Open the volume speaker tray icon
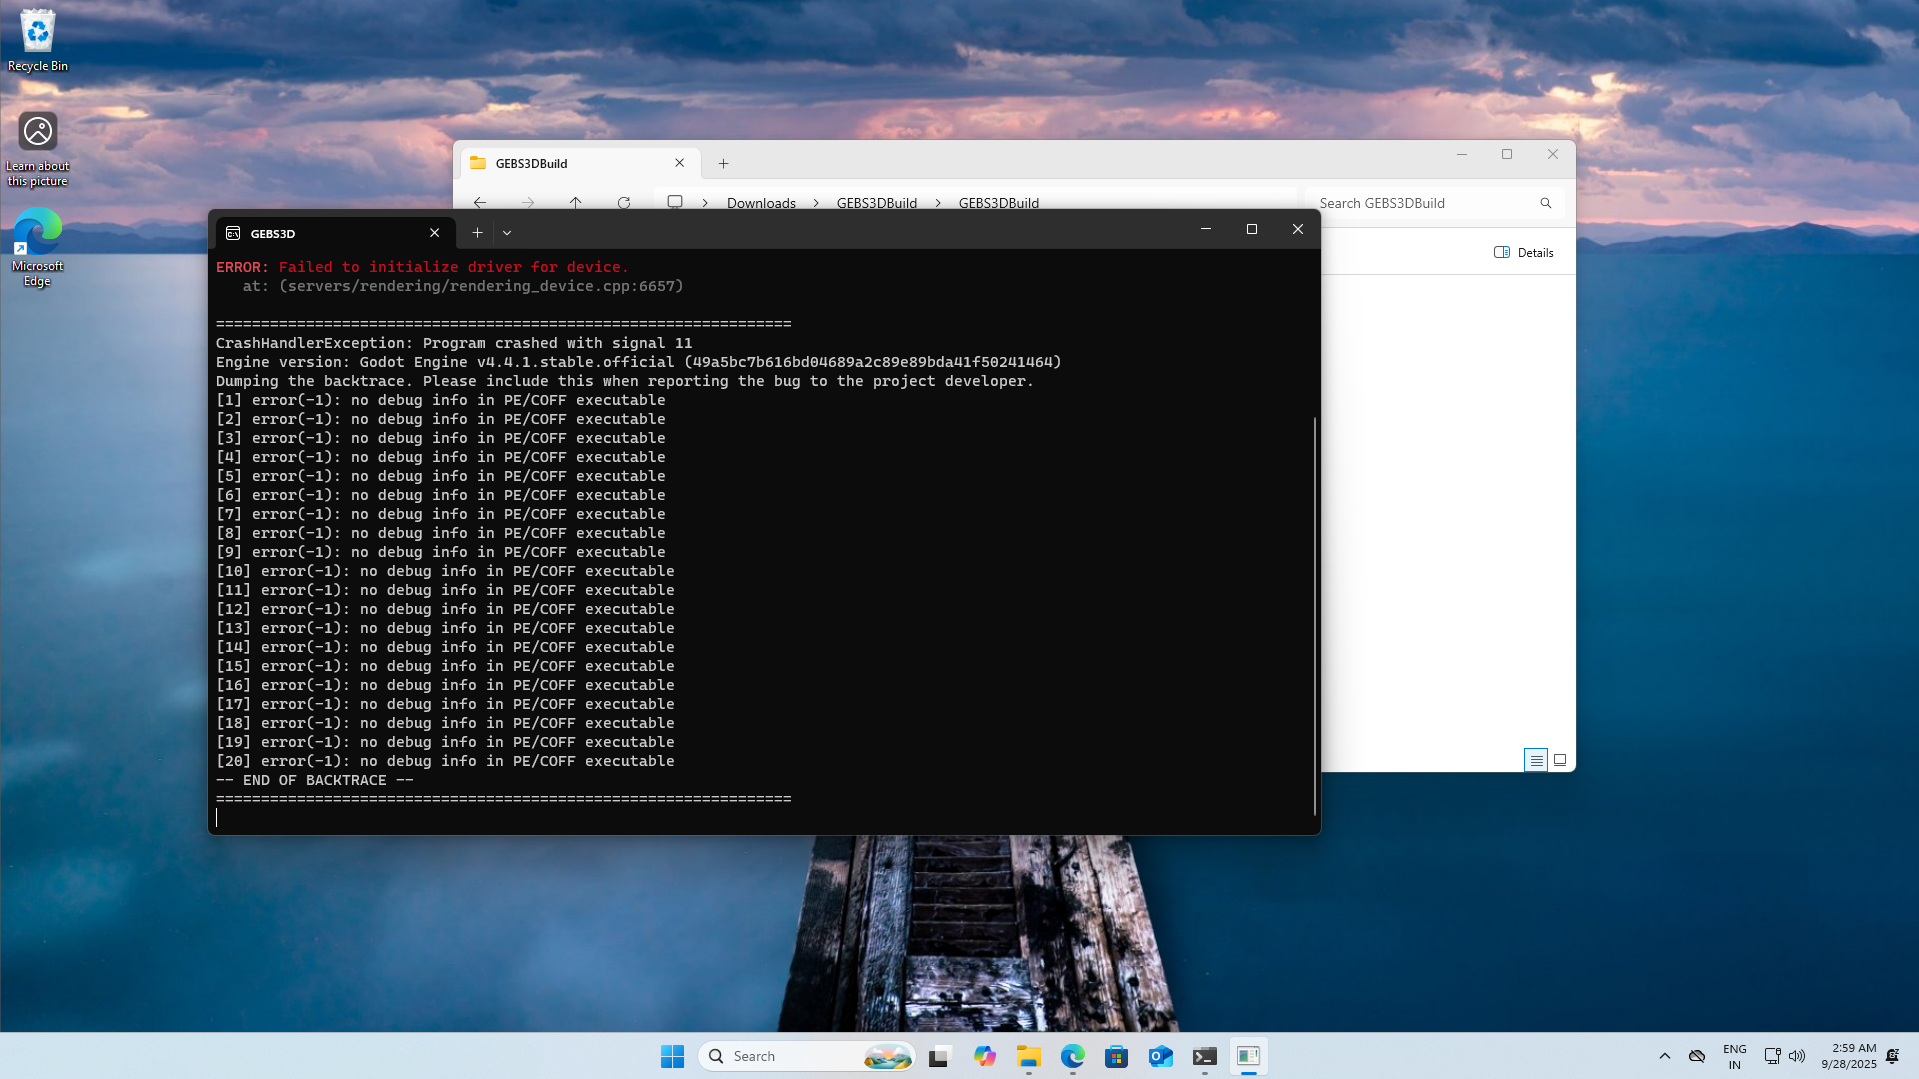 click(x=1797, y=1056)
